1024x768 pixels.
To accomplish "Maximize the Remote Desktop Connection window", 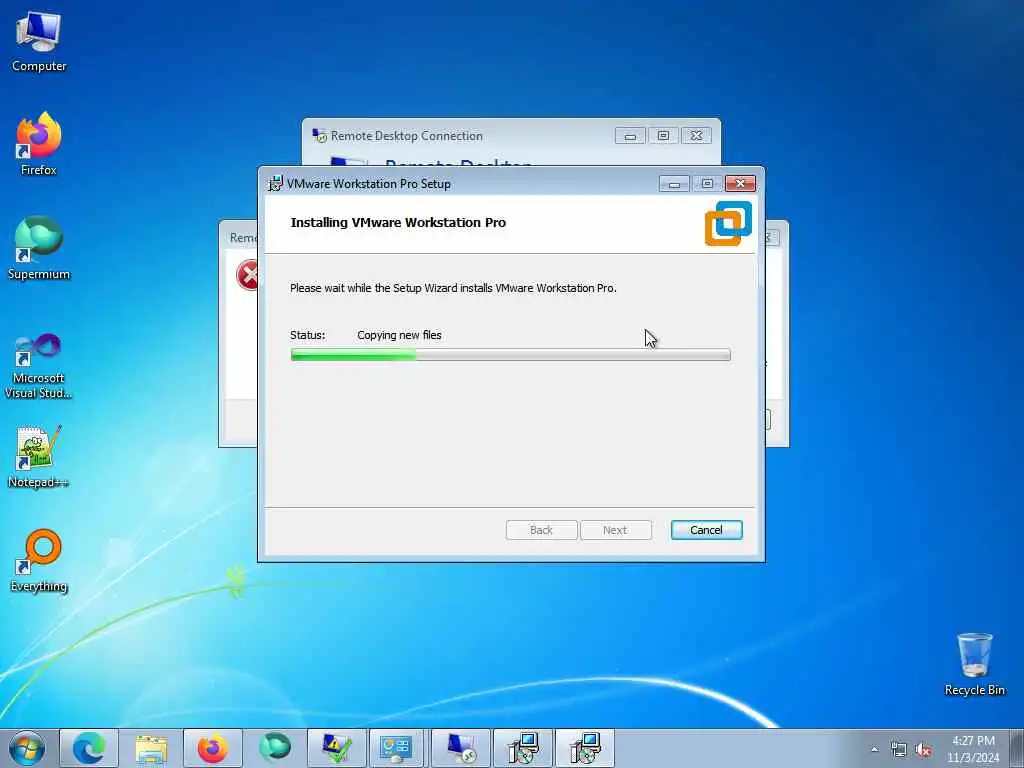I will tap(663, 136).
